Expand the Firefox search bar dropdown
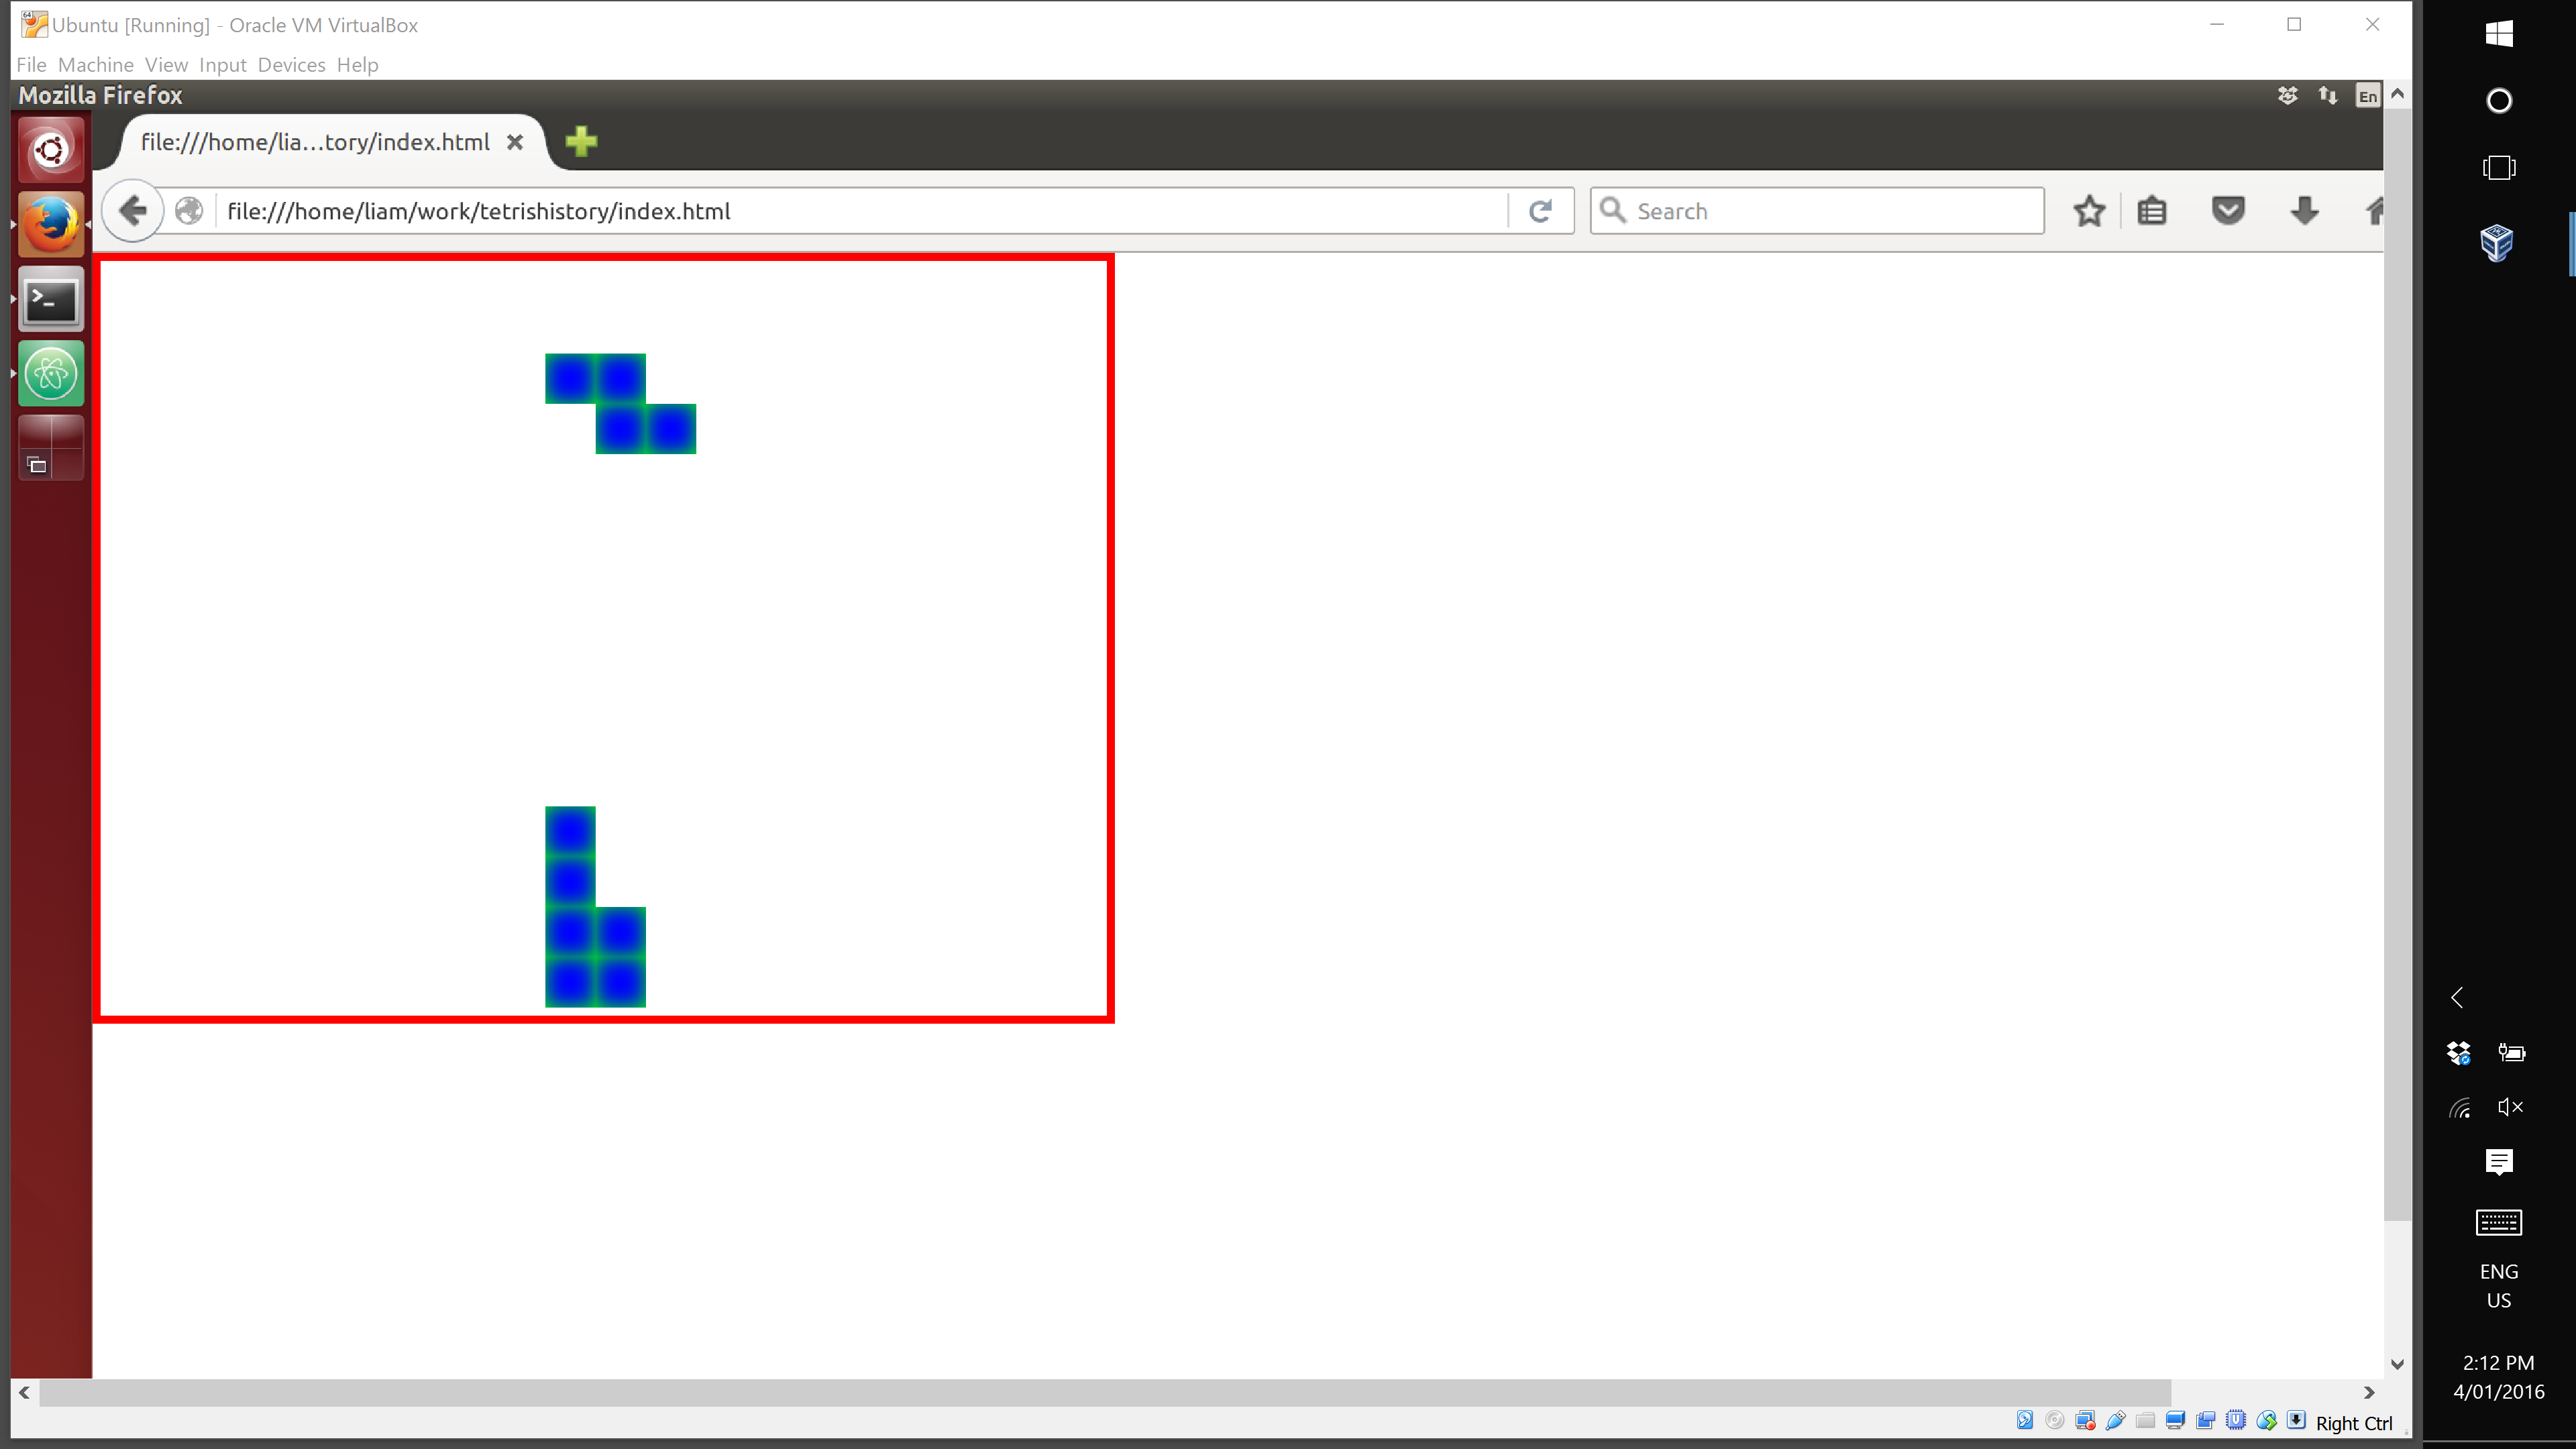The width and height of the screenshot is (2576, 1449). [1612, 211]
